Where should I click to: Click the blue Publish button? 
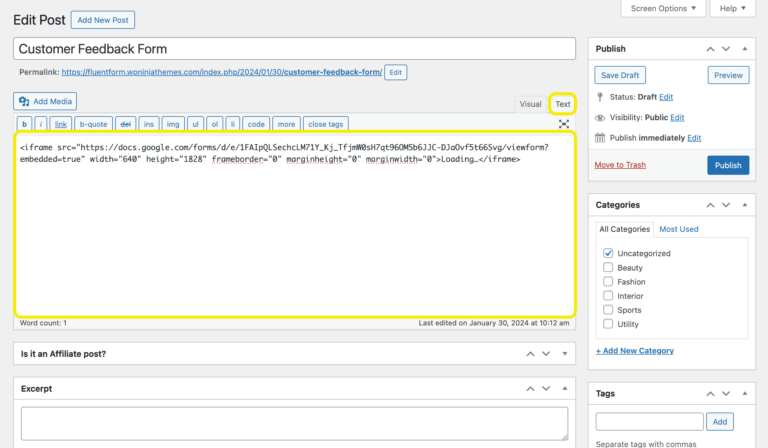pyautogui.click(x=727, y=165)
